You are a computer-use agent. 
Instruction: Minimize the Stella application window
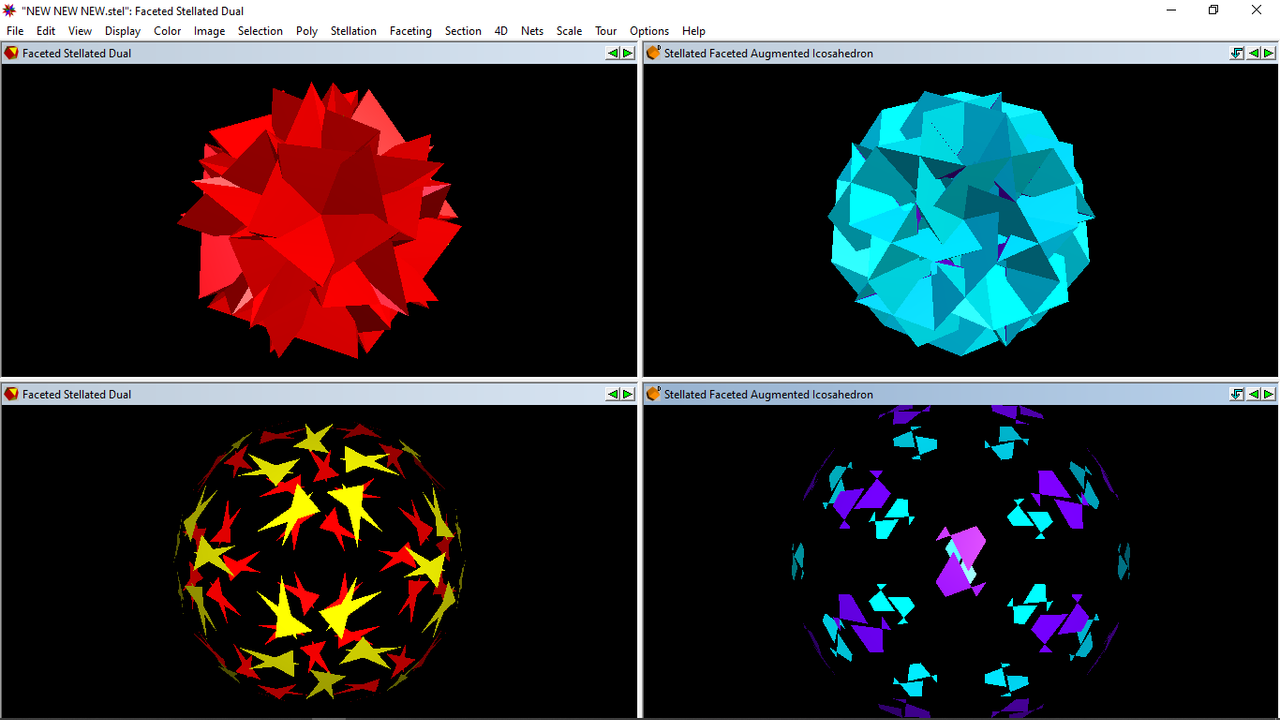(1169, 10)
